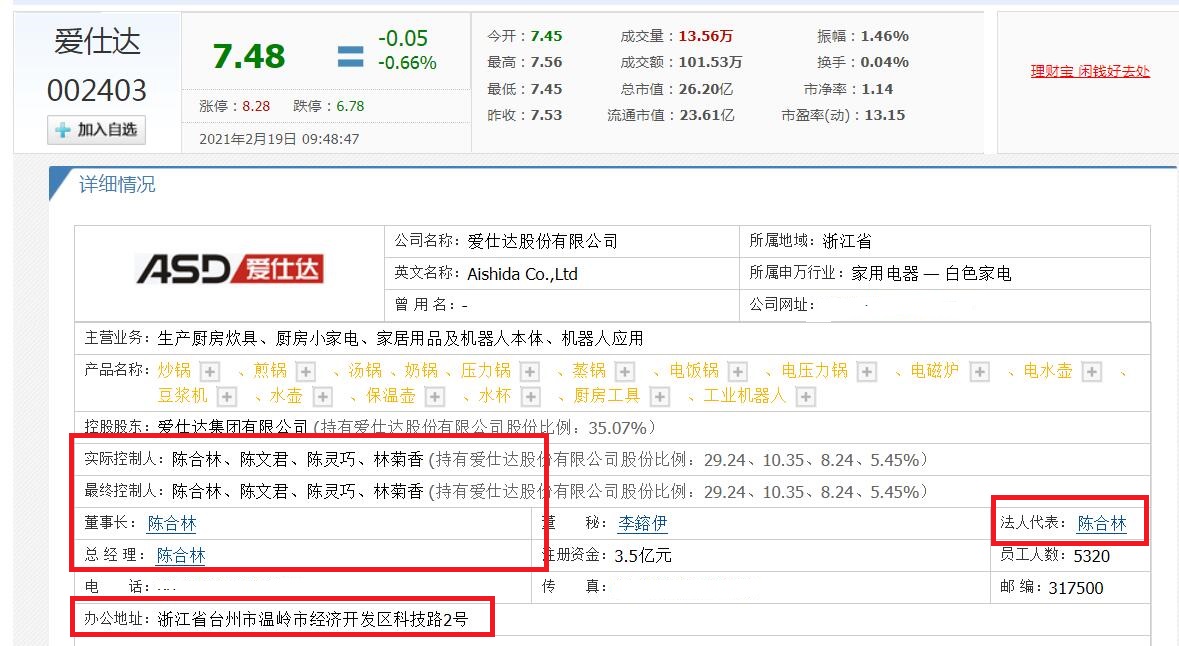Click the 成交量 13.56万 value
Screen dimensions: 1179x646
click(x=705, y=36)
